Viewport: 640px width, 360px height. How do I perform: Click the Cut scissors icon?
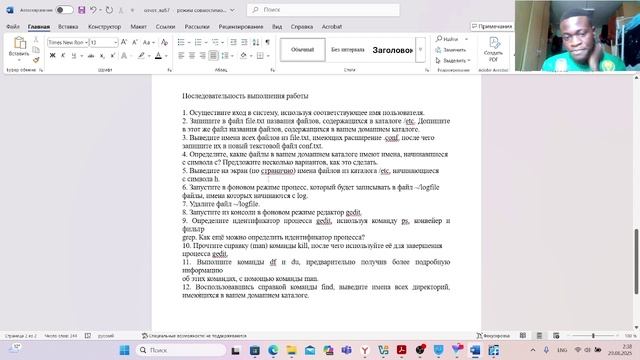point(36,39)
